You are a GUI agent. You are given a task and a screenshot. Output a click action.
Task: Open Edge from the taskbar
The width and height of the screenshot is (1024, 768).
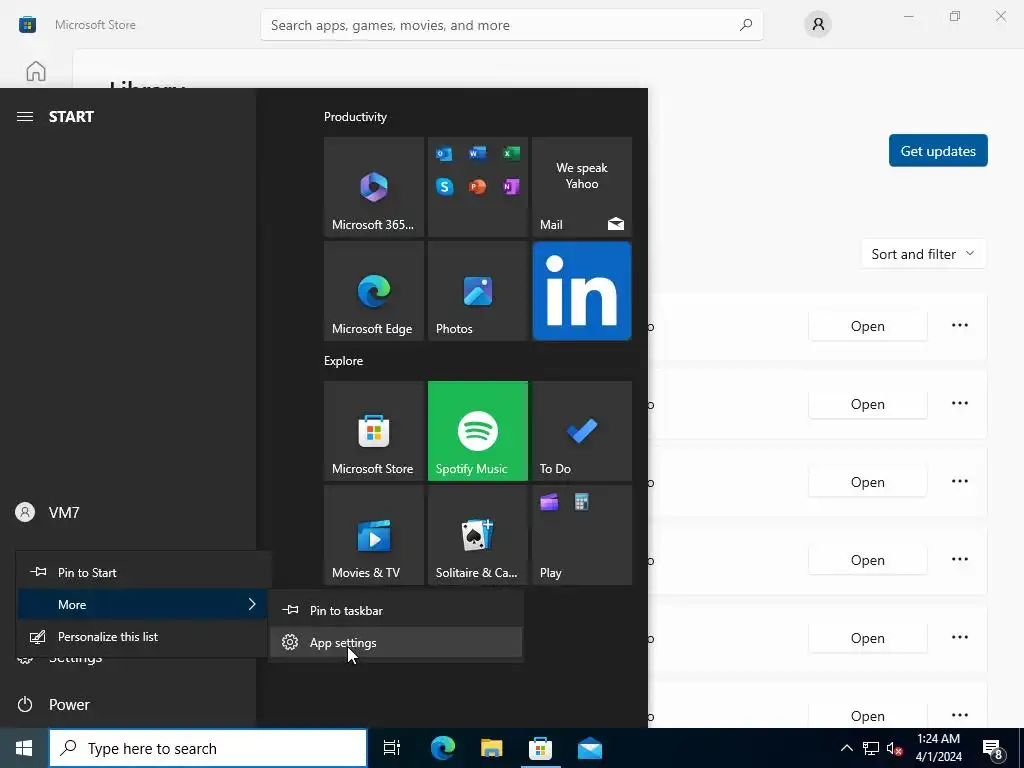(x=442, y=748)
